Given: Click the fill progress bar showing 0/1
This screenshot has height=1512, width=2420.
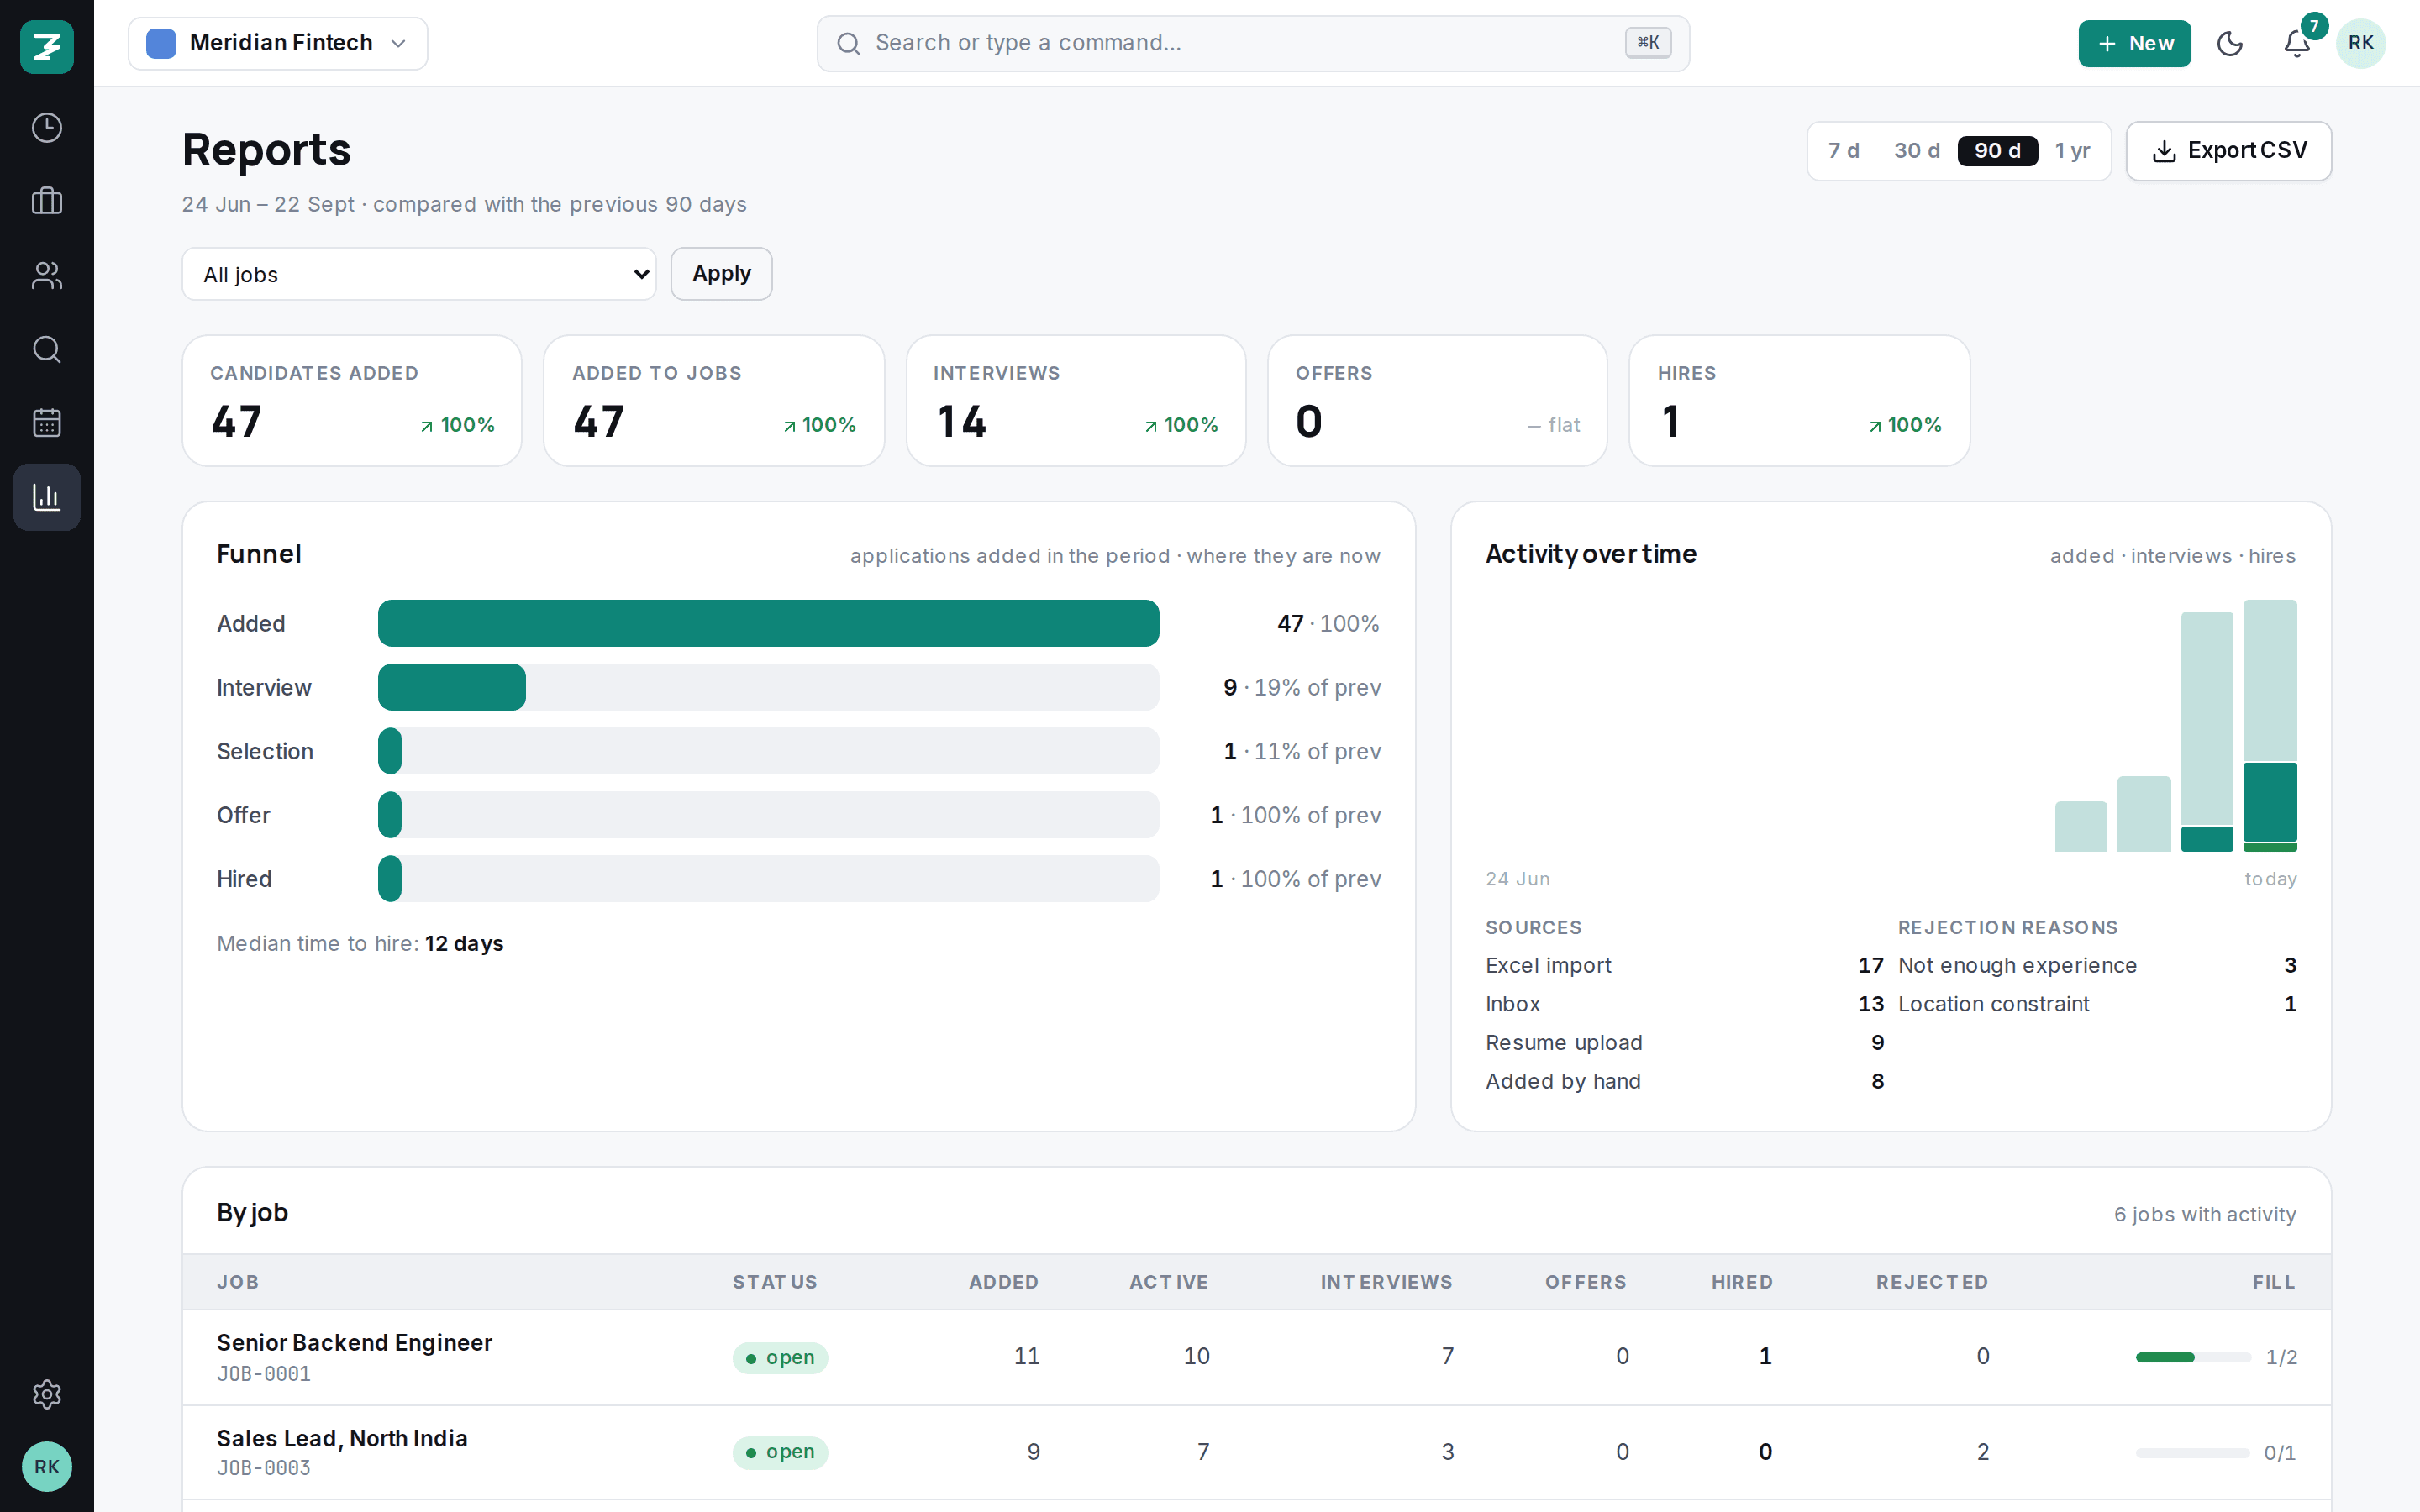Looking at the screenshot, I should pyautogui.click(x=2193, y=1452).
